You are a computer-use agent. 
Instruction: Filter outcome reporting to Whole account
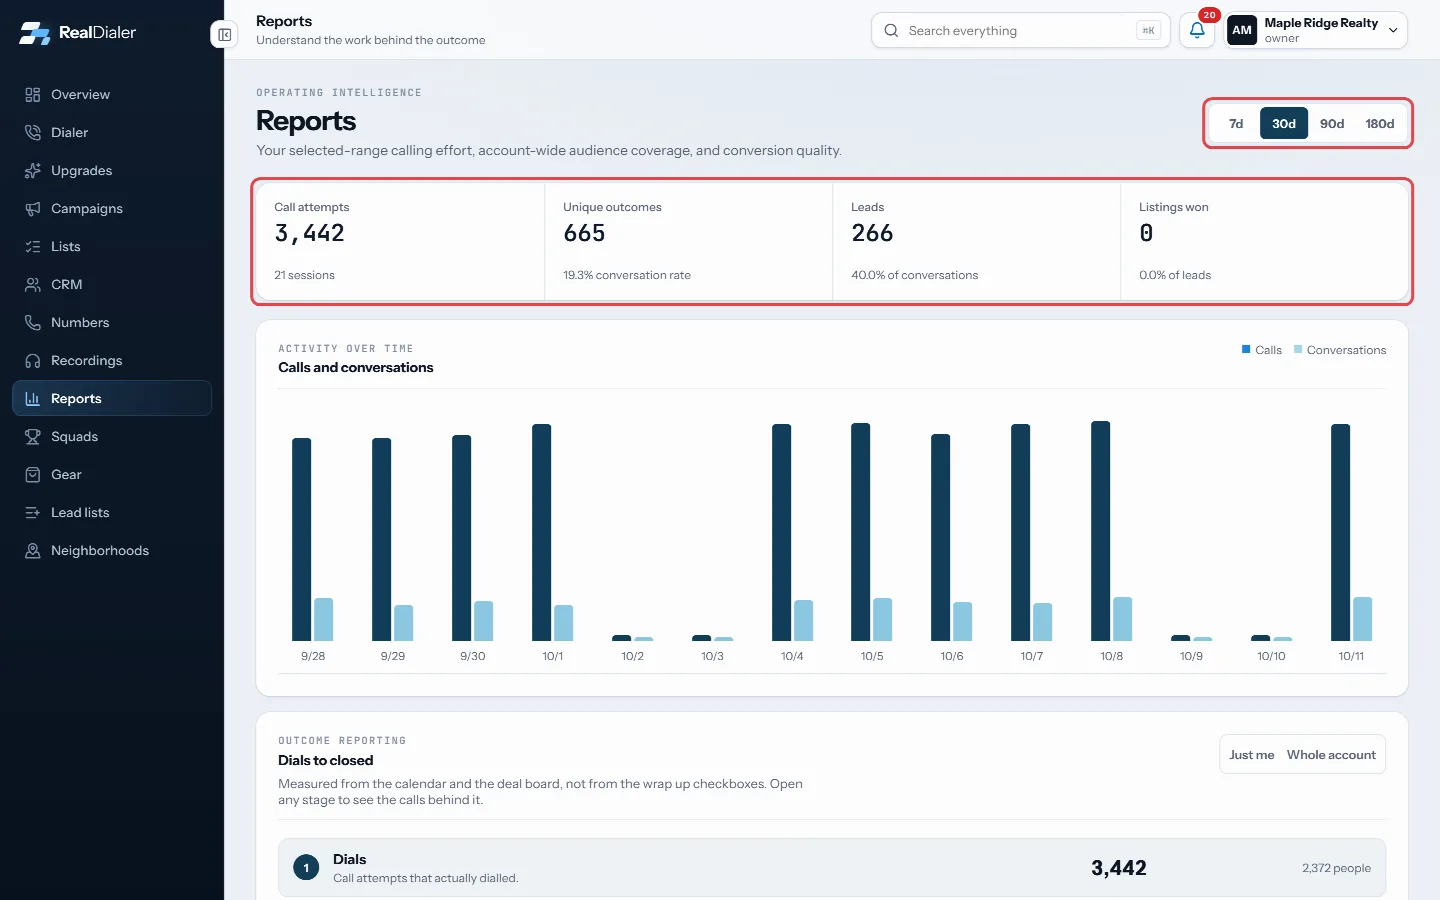click(x=1331, y=755)
